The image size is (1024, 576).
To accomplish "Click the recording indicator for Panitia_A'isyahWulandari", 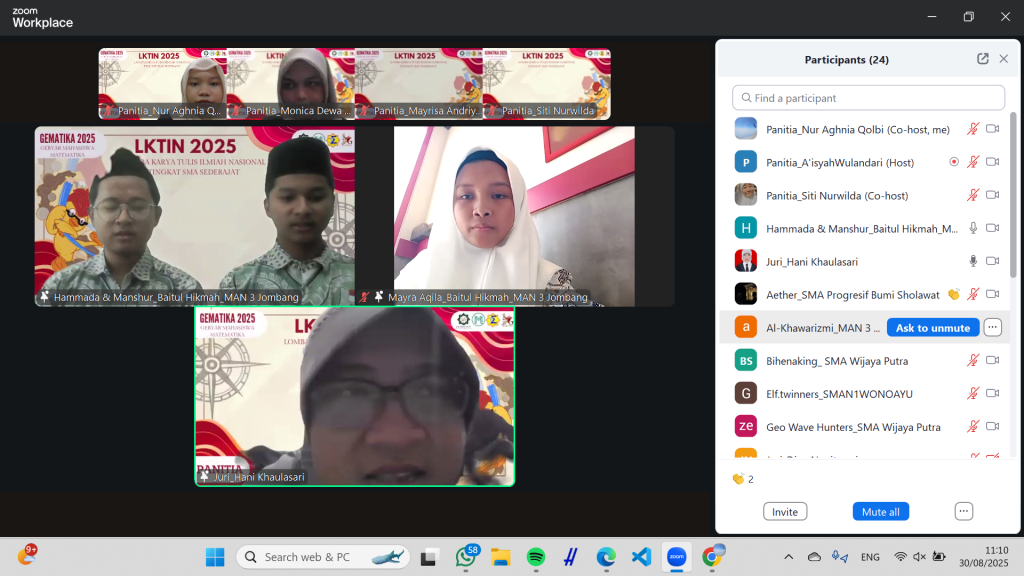I will pos(953,162).
